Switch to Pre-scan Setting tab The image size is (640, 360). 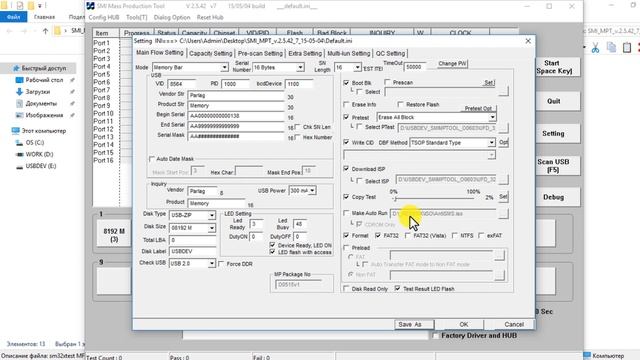pos(260,53)
